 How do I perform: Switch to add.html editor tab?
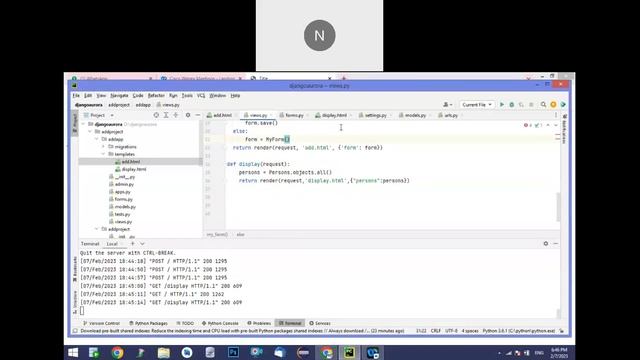click(x=222, y=116)
